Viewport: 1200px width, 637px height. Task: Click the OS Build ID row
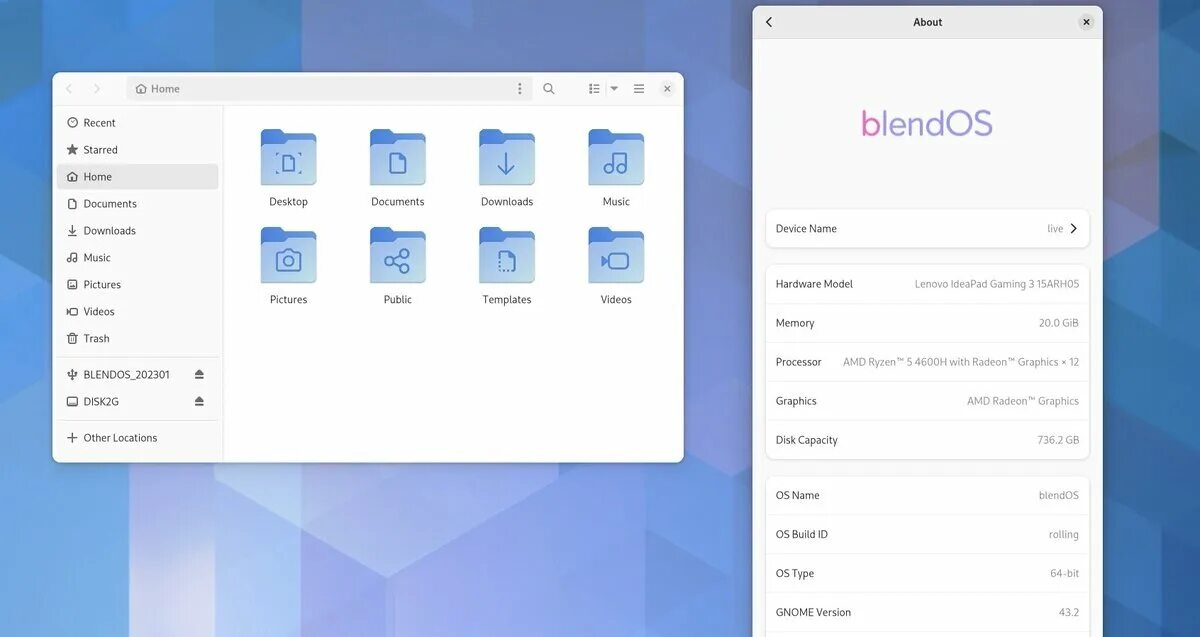click(x=927, y=534)
